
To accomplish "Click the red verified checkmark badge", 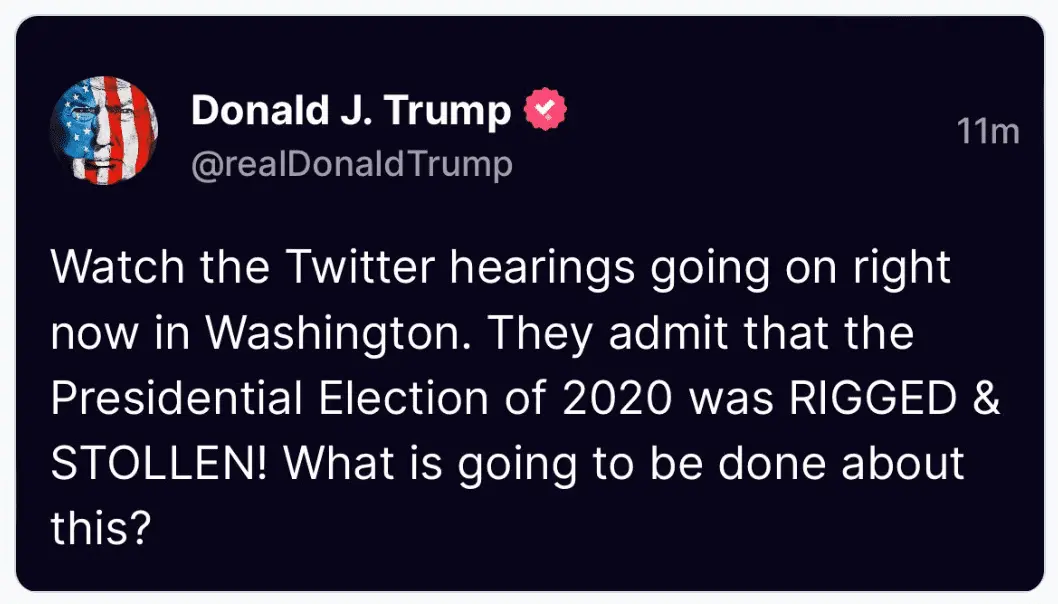I will pos(546,109).
